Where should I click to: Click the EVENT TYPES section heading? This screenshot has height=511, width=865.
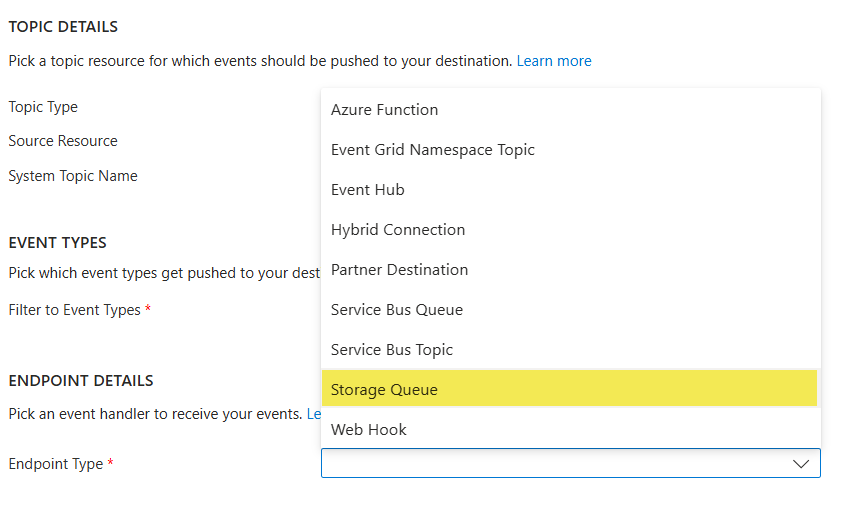pos(57,243)
